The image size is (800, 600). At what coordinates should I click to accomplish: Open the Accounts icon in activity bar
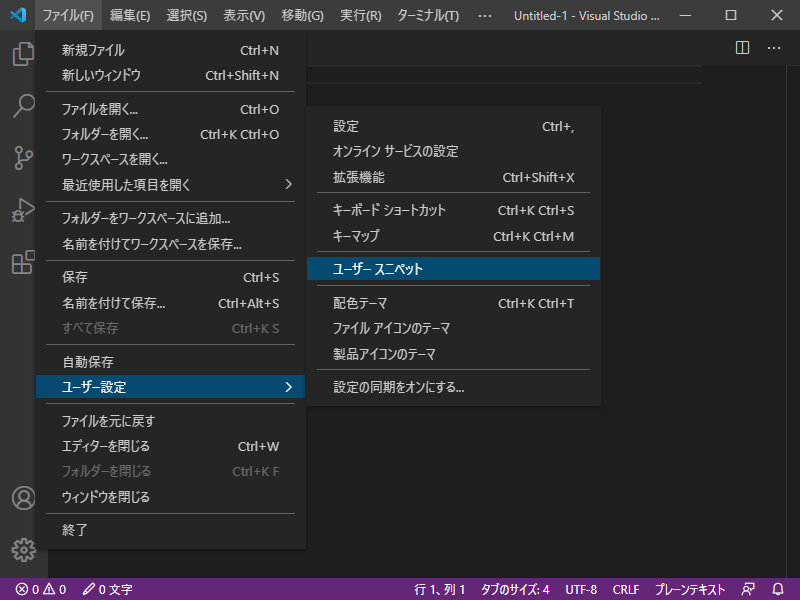pos(23,498)
